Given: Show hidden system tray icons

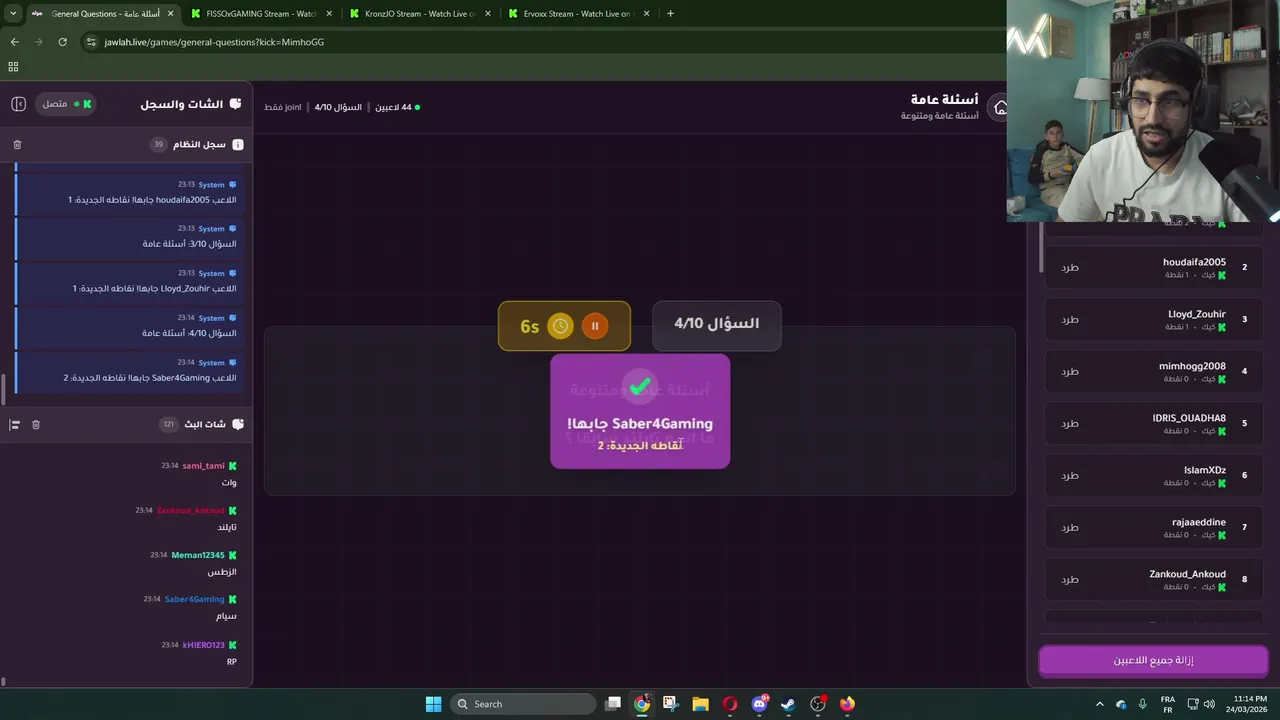Looking at the screenshot, I should pyautogui.click(x=1100, y=704).
